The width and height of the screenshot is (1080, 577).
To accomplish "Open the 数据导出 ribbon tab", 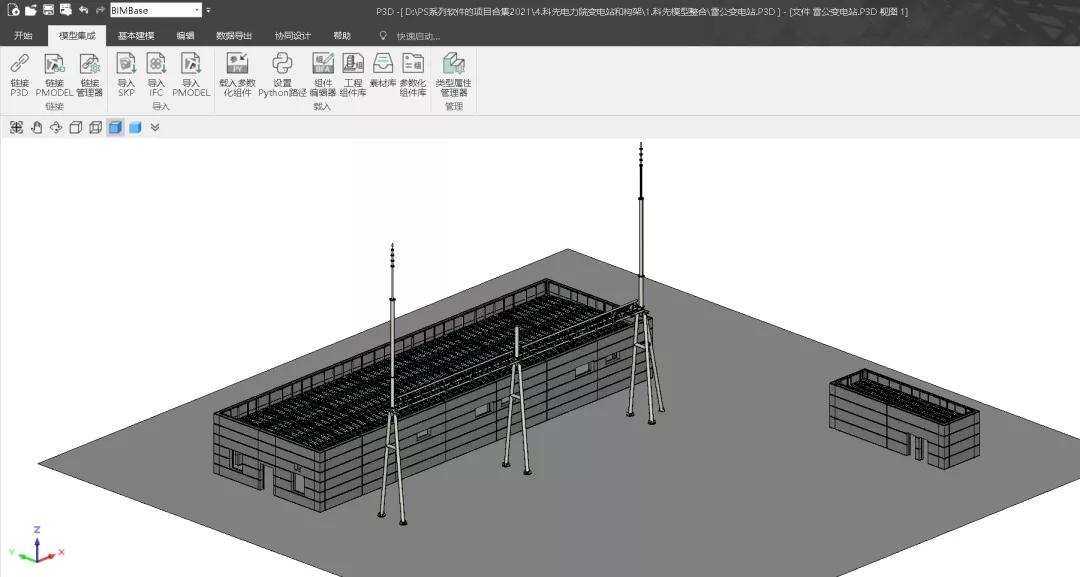I will (x=233, y=36).
